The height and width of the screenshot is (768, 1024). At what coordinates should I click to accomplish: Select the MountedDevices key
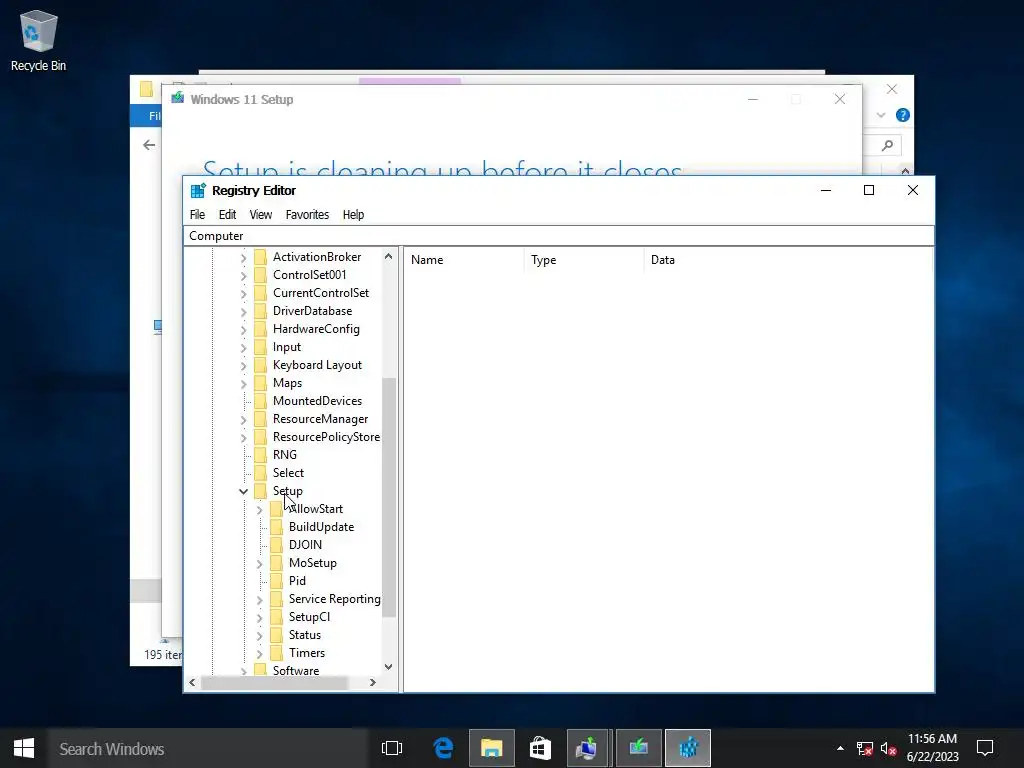pos(317,401)
